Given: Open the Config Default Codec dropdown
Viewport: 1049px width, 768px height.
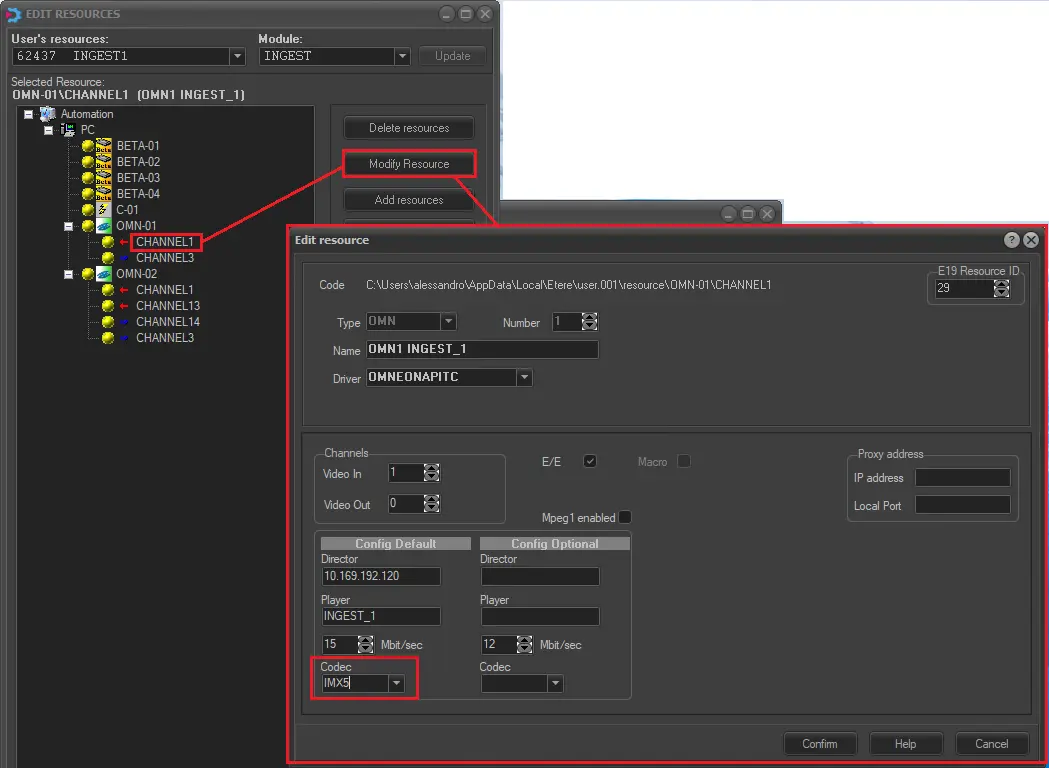Looking at the screenshot, I should [x=397, y=684].
